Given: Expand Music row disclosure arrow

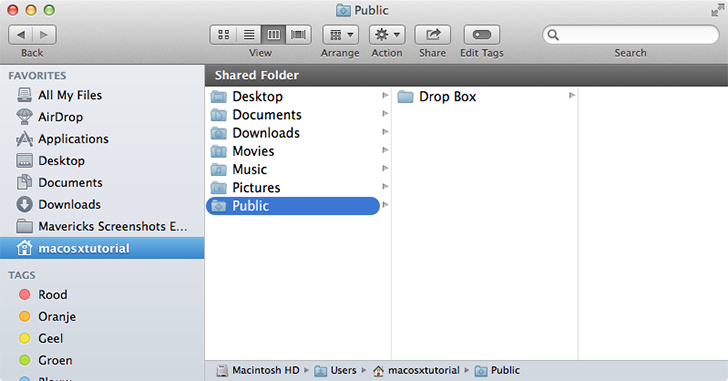Looking at the screenshot, I should point(385,168).
